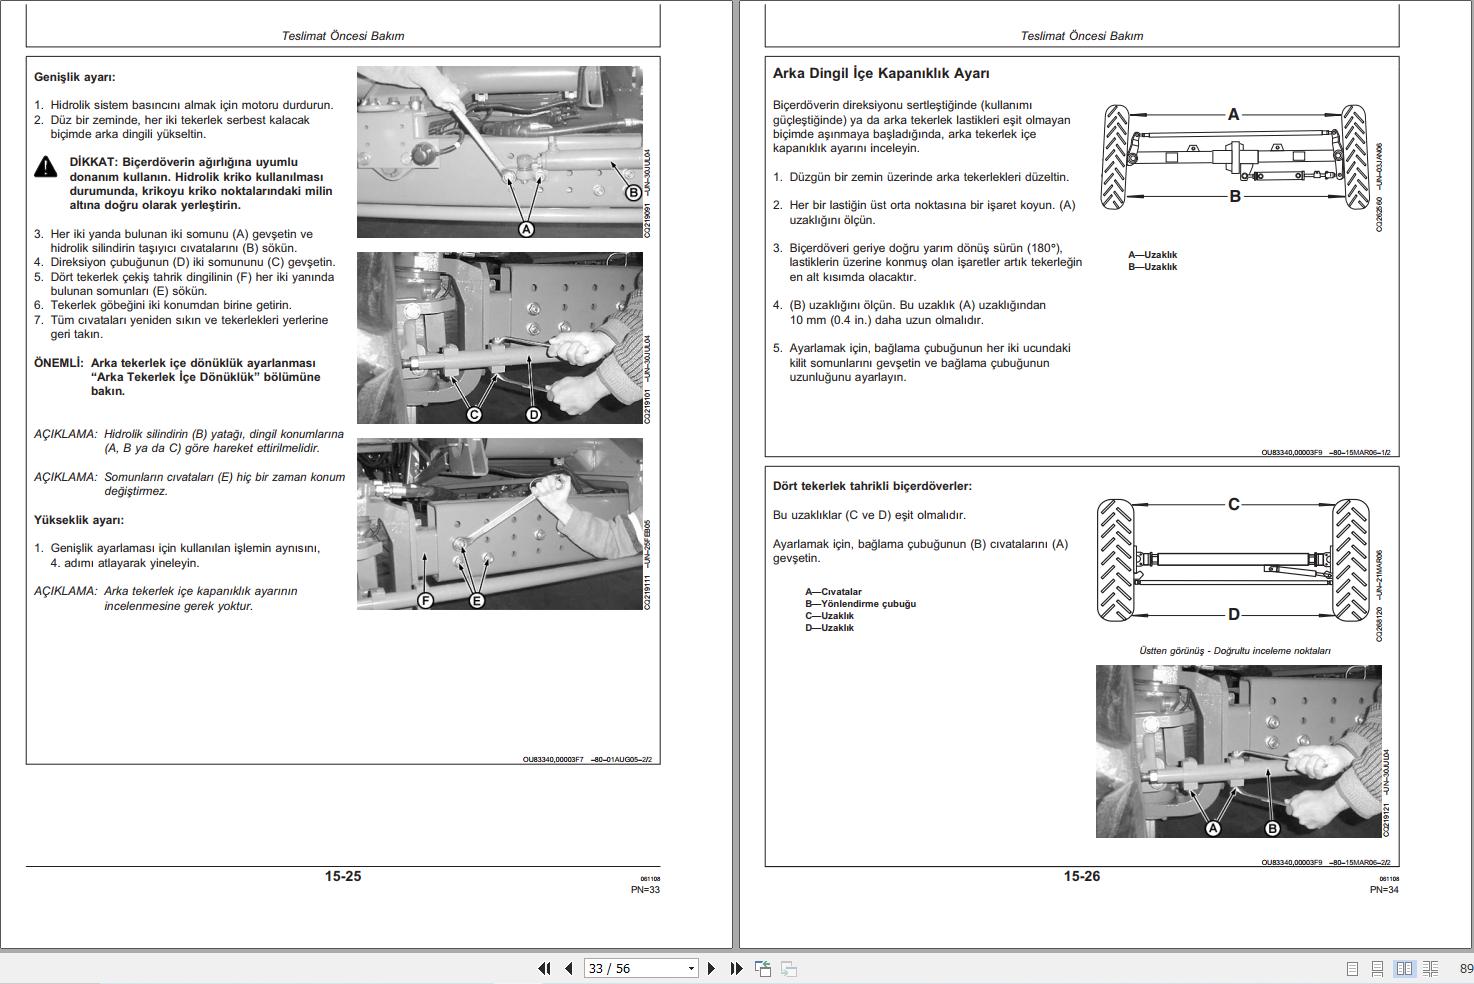Click the zoom percentage value 89
Viewport: 1474px width, 984px height.
(1466, 968)
